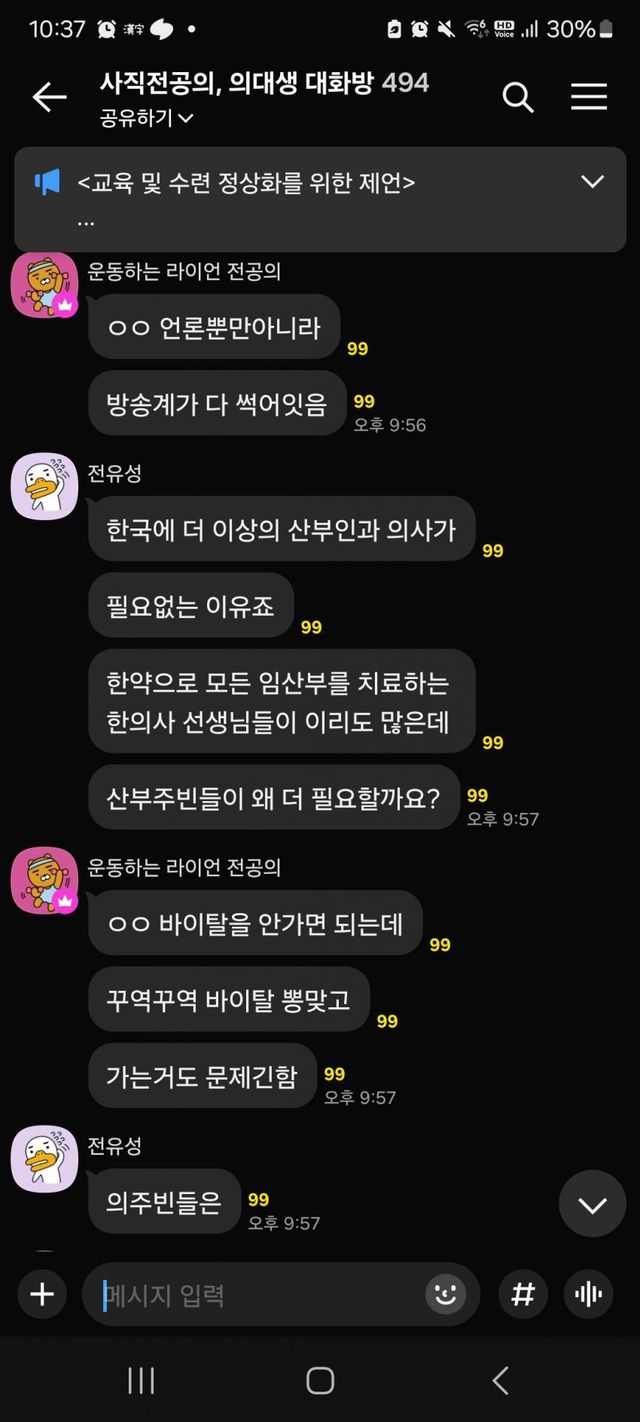640x1422 pixels.
Task: Open chat search with magnifier icon
Action: (x=518, y=97)
